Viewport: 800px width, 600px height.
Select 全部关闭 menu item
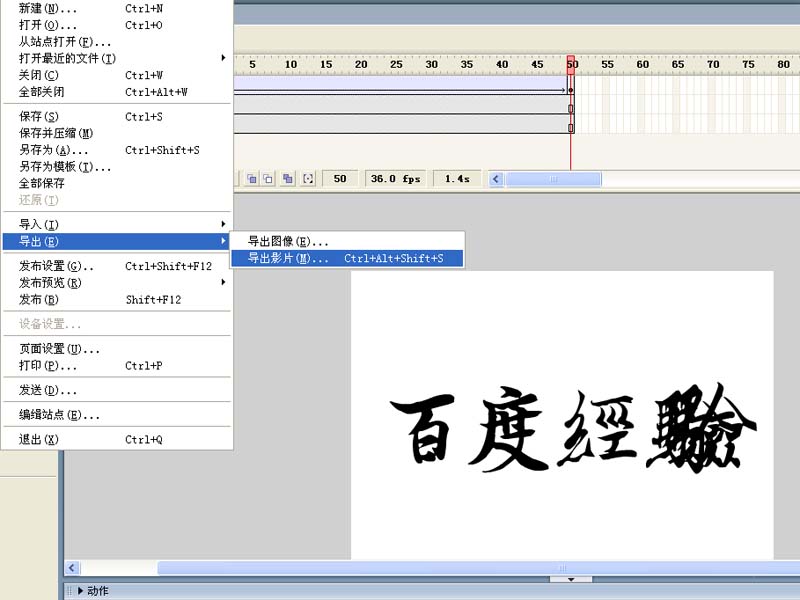117,92
